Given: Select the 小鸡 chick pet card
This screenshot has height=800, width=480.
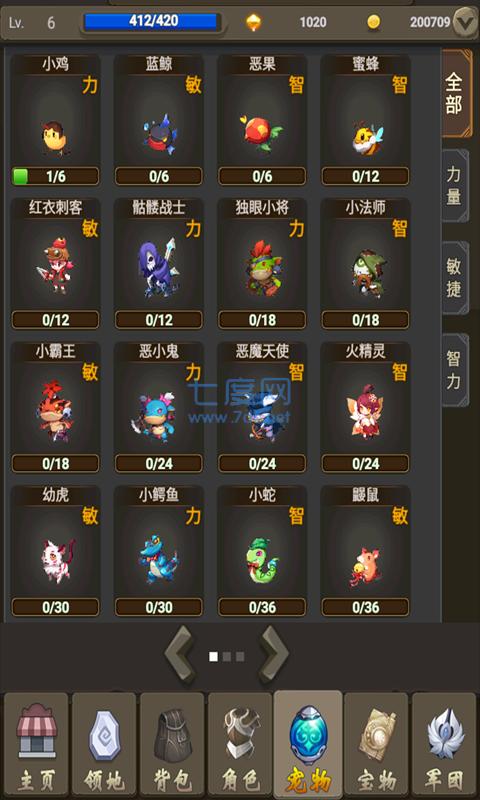Looking at the screenshot, I should tap(55, 120).
